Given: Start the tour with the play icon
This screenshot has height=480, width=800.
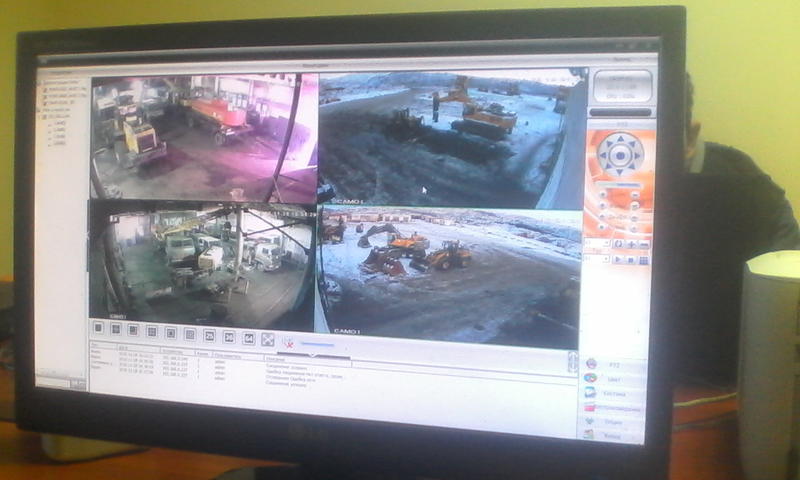Looking at the screenshot, I should tap(618, 260).
